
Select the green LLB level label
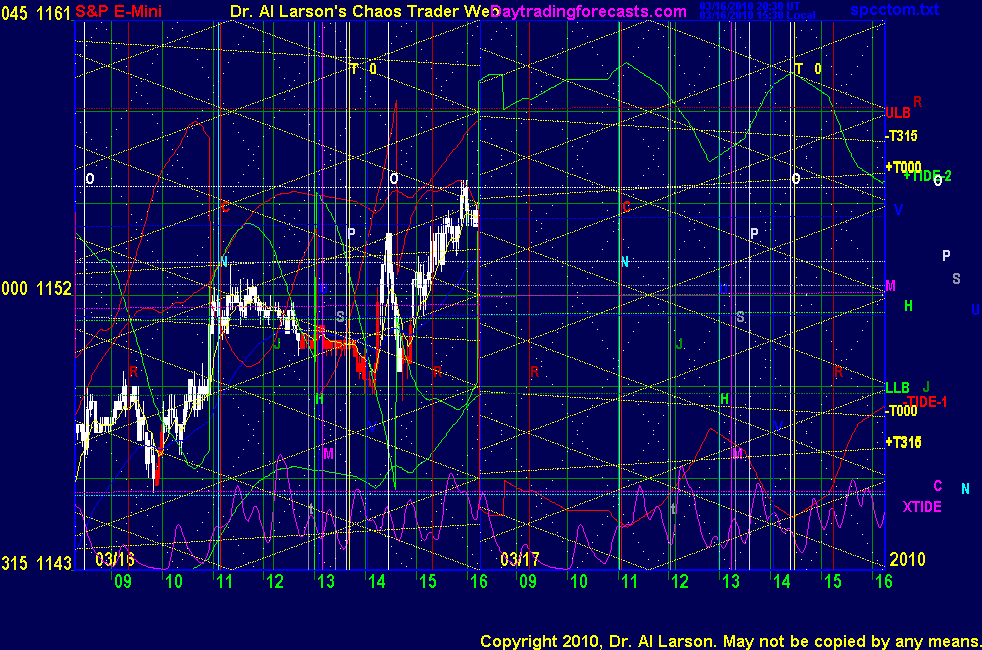tap(897, 387)
